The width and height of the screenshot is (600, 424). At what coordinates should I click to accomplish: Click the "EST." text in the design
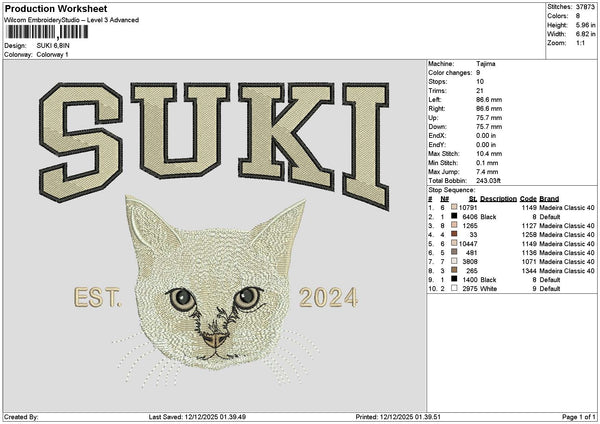[x=97, y=298]
